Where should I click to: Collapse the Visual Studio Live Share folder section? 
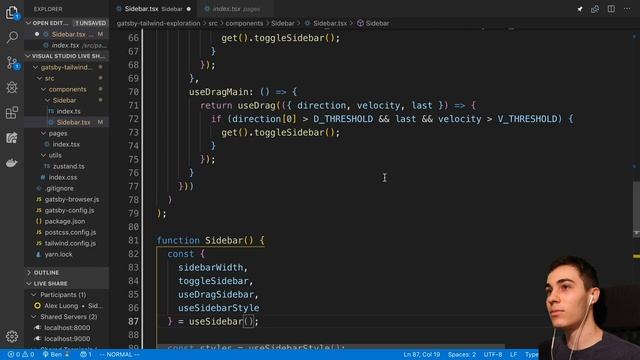29,56
